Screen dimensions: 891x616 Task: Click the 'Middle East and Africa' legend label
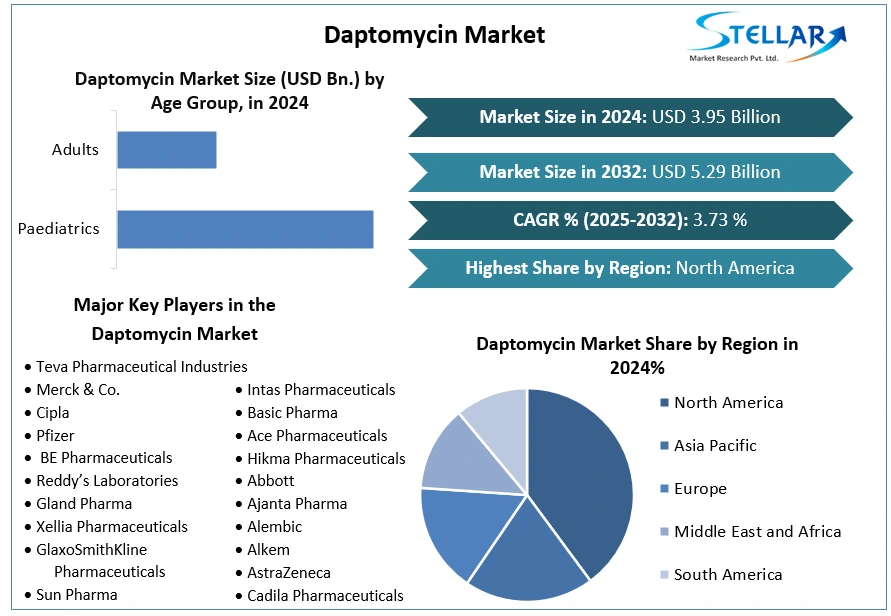[757, 532]
